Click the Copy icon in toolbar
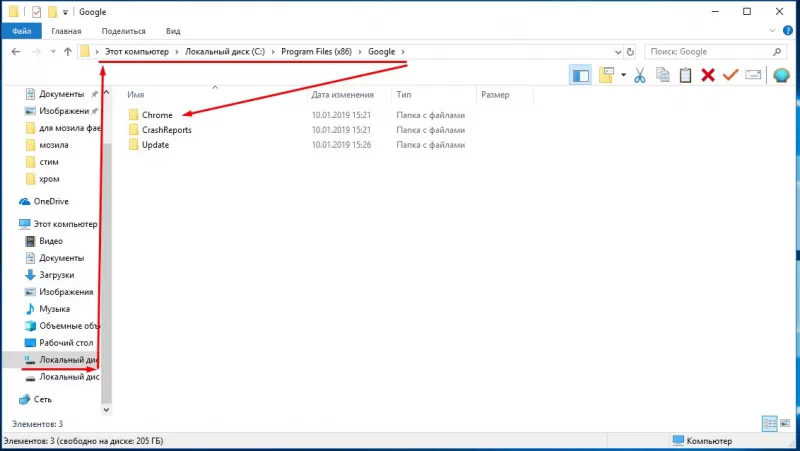 pos(663,75)
